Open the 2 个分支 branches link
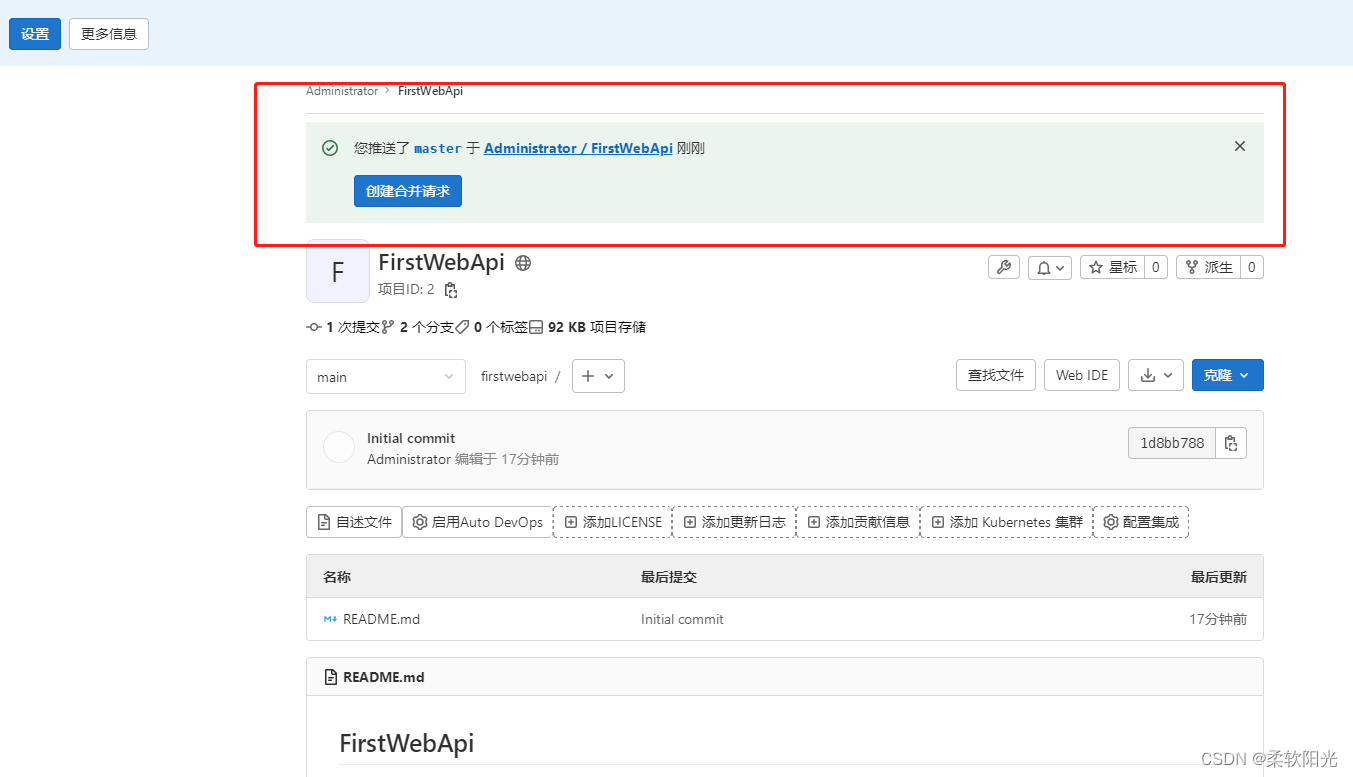 [x=418, y=327]
